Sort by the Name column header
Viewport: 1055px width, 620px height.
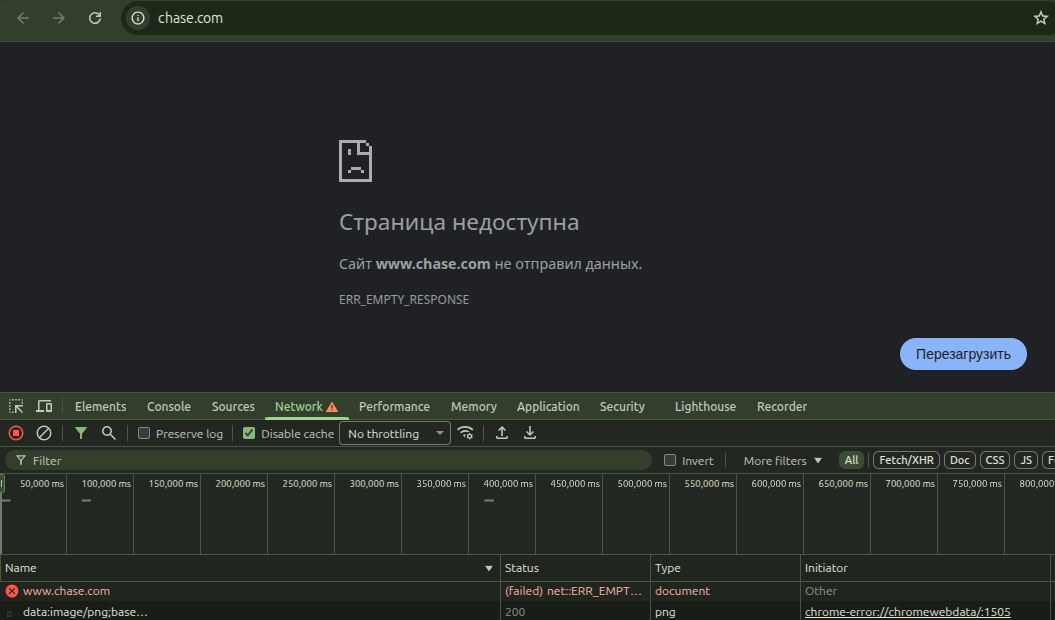tap(250, 568)
